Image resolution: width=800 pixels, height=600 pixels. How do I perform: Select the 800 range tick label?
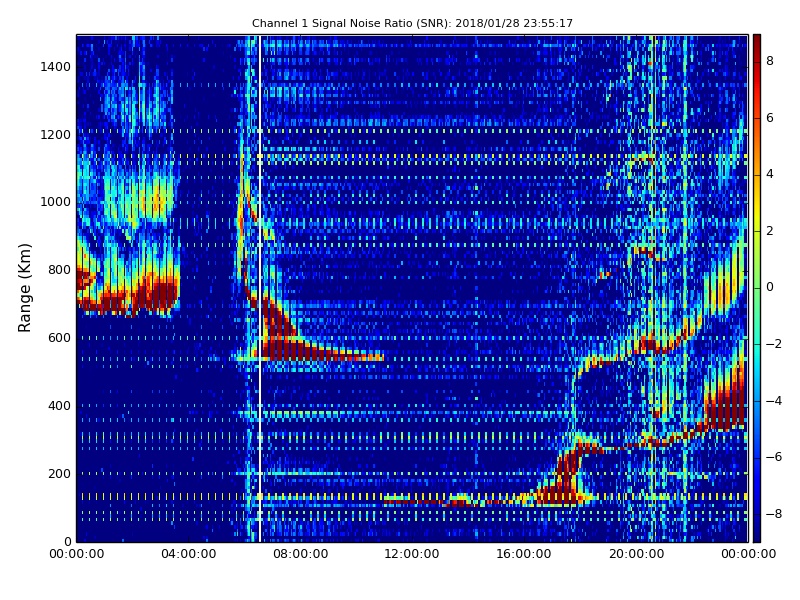(59, 270)
